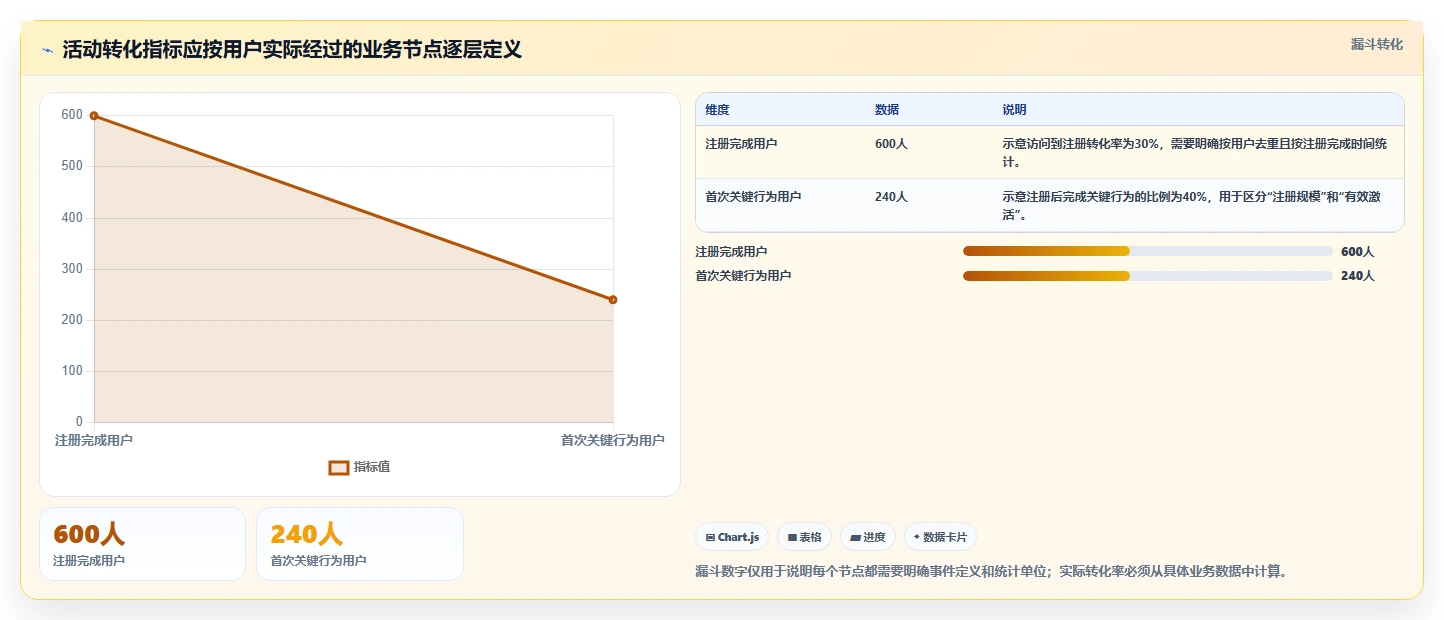Click the 100 y-axis tick label

click(x=72, y=371)
